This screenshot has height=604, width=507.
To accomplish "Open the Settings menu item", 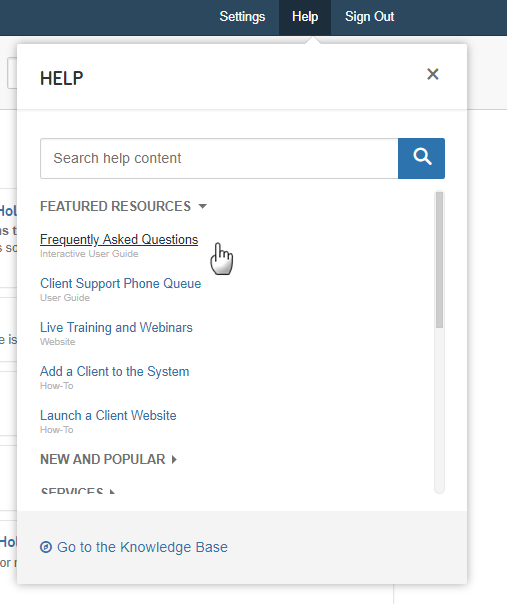I will tap(242, 17).
